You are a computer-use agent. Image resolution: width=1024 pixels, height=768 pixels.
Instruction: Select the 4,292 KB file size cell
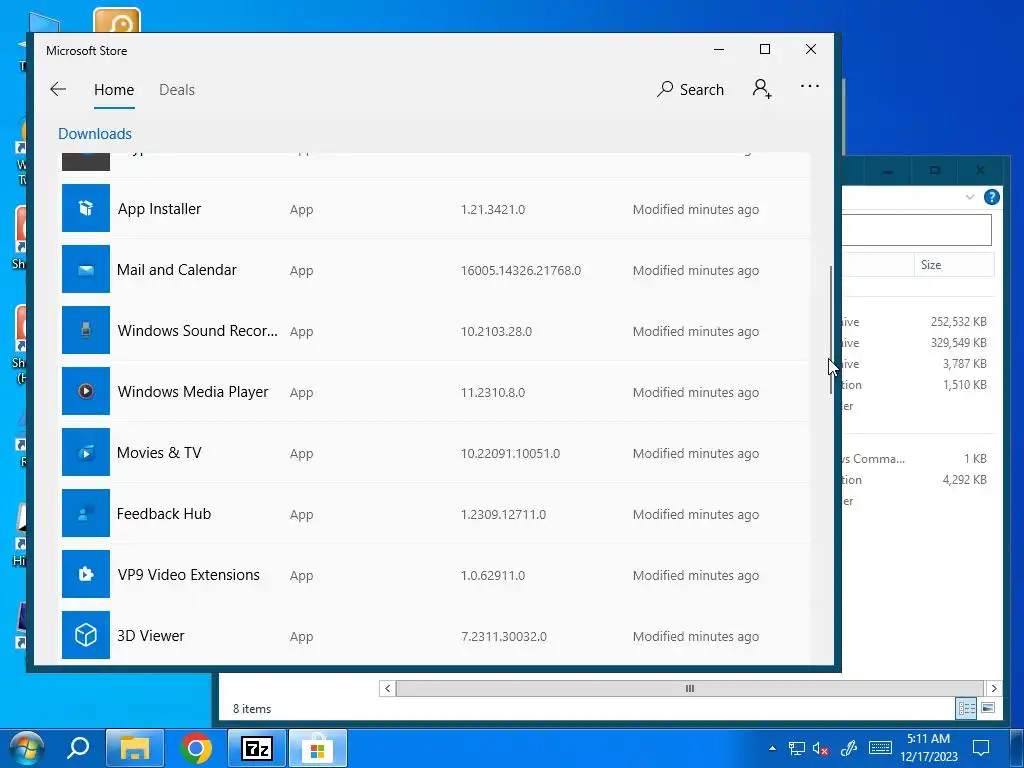(964, 479)
